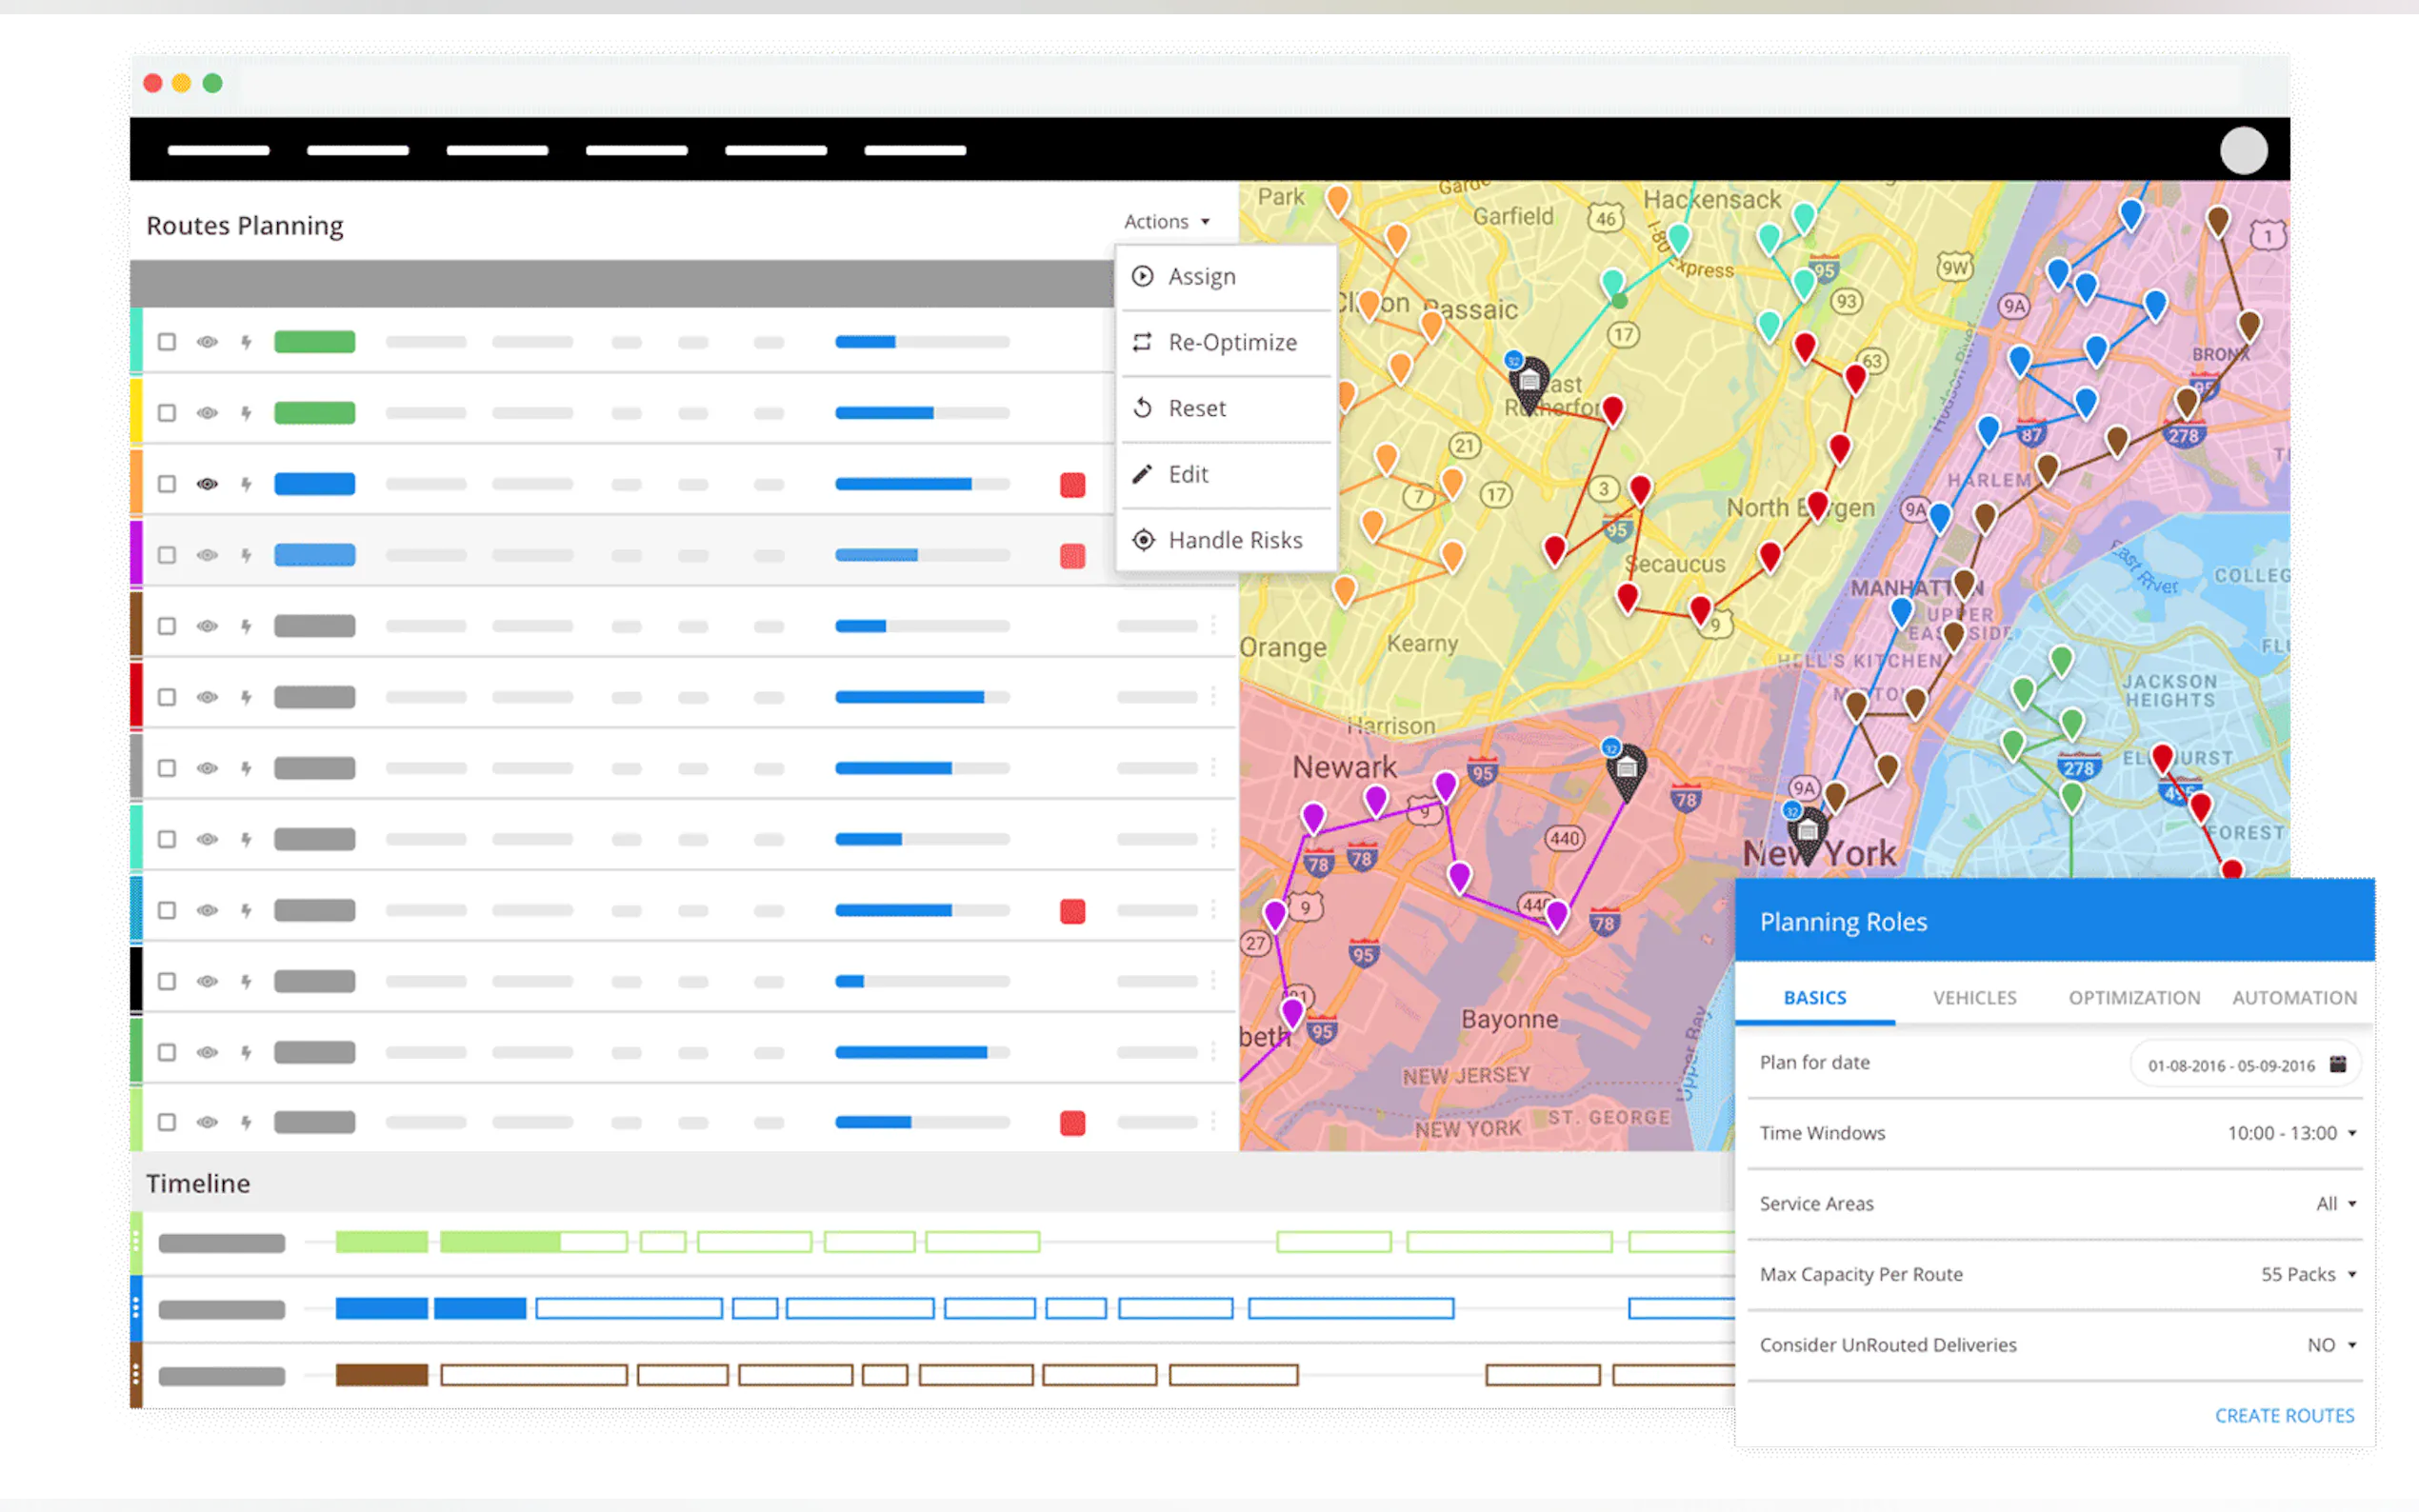Toggle the eye visibility on the orange route row
The height and width of the screenshot is (1512, 2419).
click(x=207, y=484)
